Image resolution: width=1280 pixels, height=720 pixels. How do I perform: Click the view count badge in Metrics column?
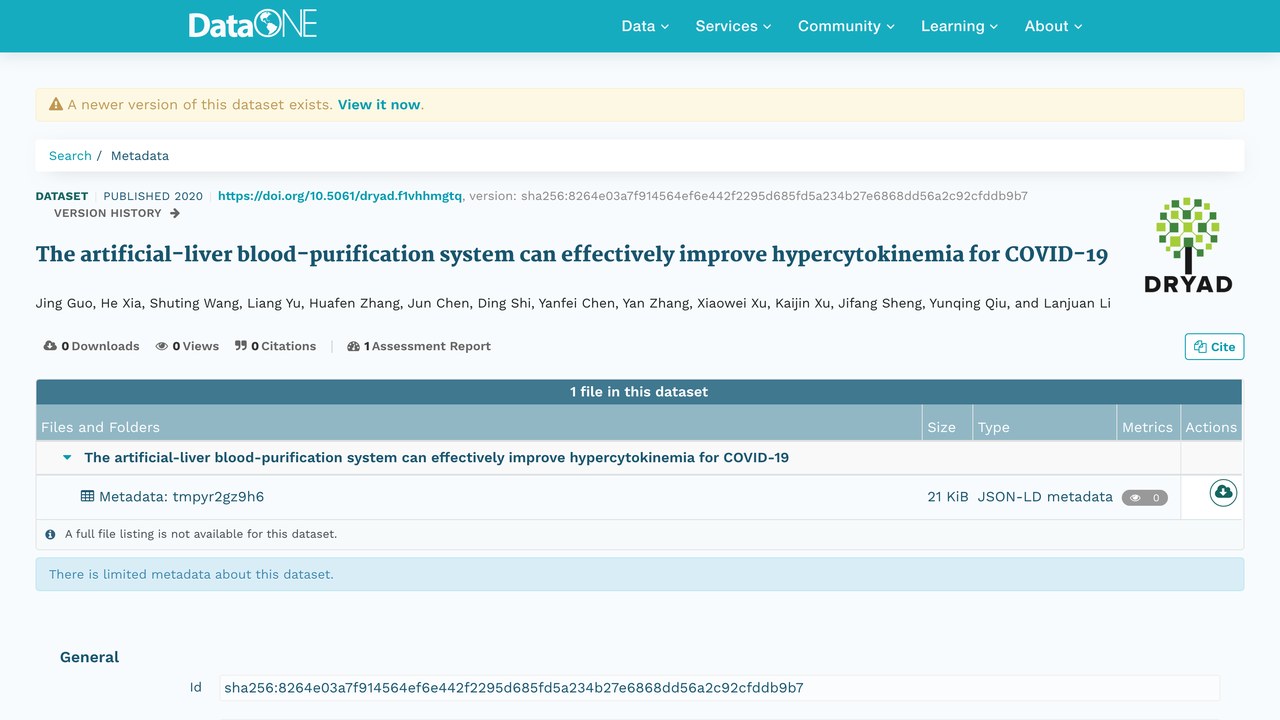pos(1145,497)
